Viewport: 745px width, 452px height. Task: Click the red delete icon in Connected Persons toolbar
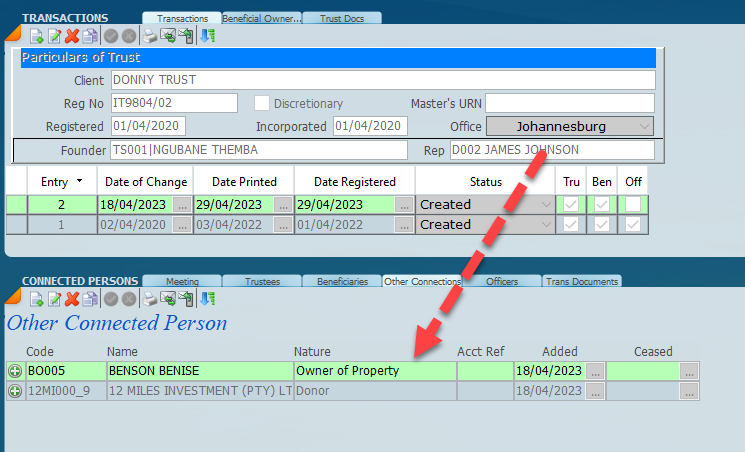72,299
